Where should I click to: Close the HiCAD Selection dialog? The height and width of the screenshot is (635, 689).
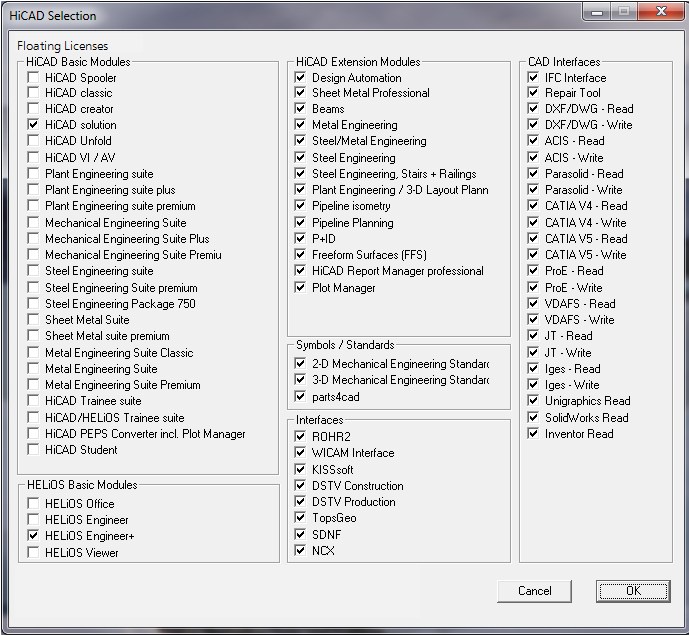tap(661, 11)
